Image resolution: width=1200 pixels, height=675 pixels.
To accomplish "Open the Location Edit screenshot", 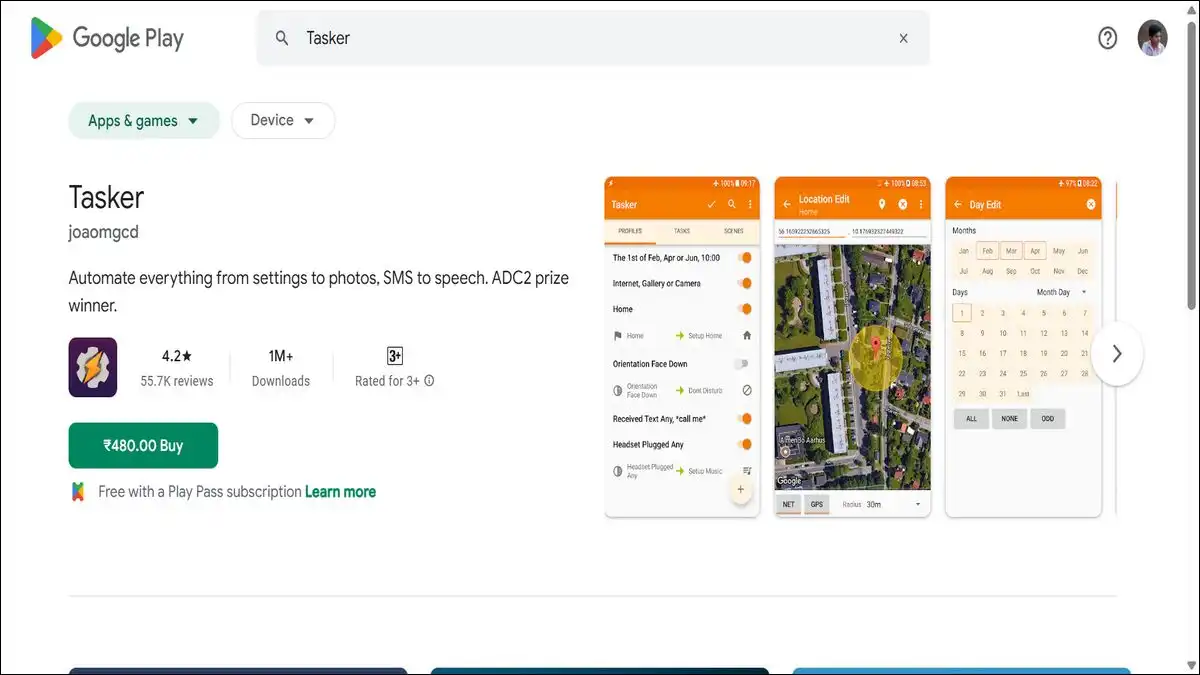I will click(852, 347).
